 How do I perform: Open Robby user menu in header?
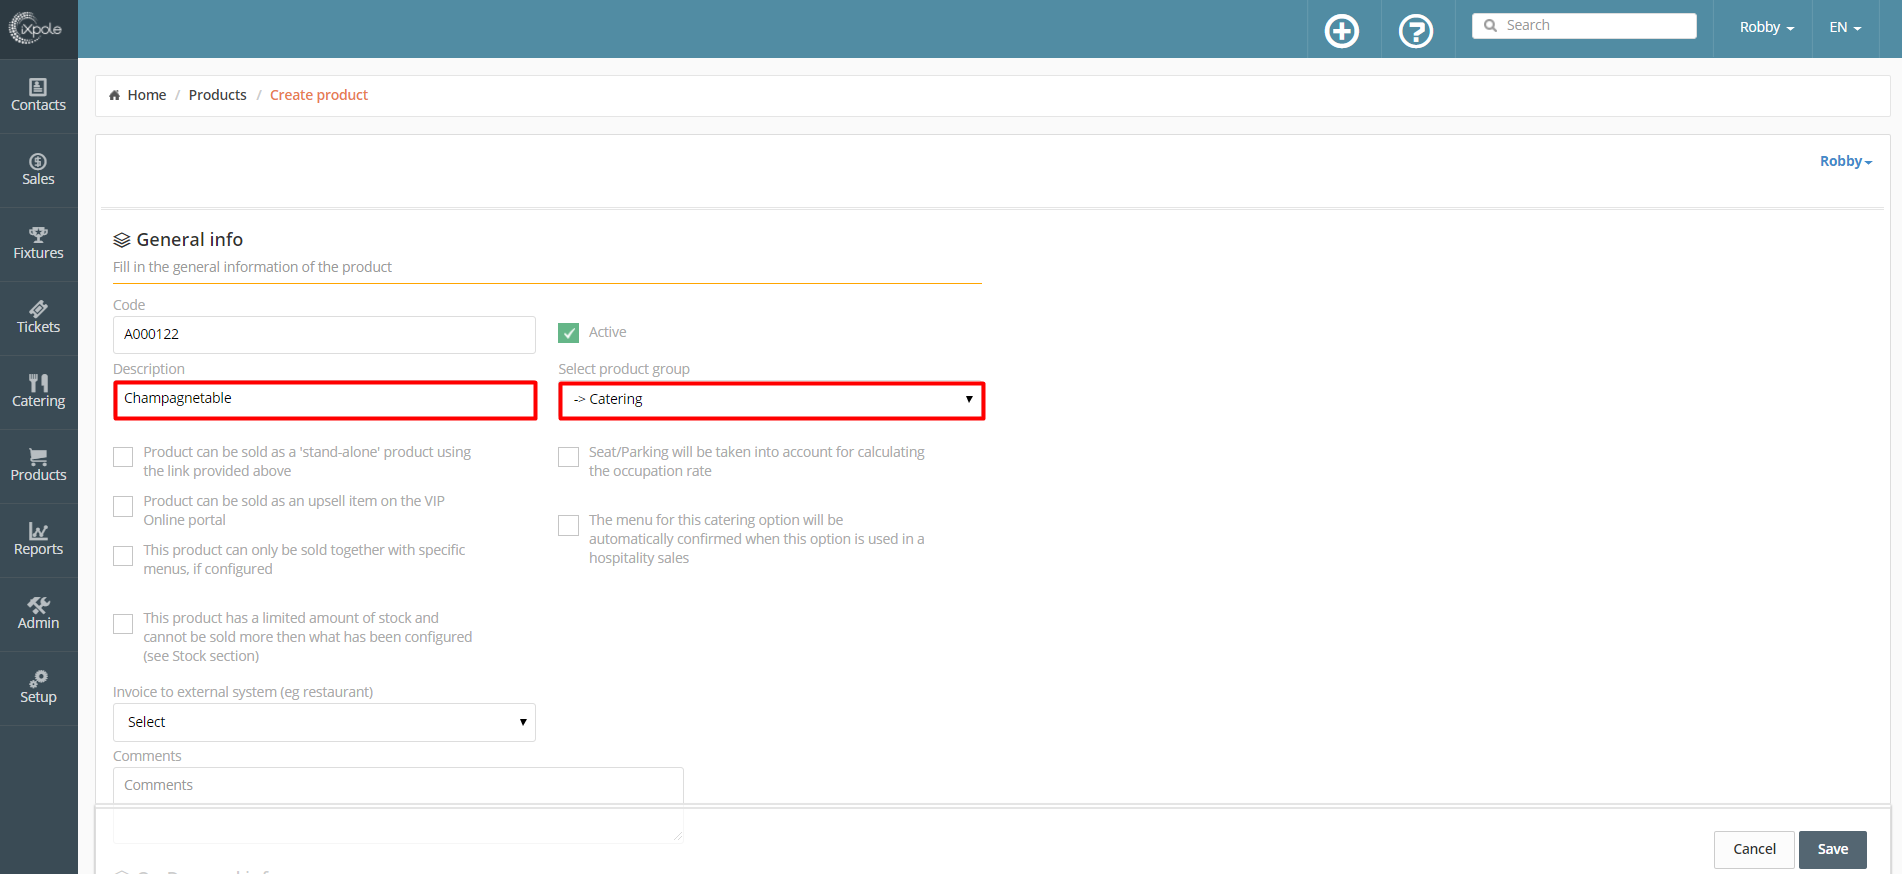(x=1767, y=27)
